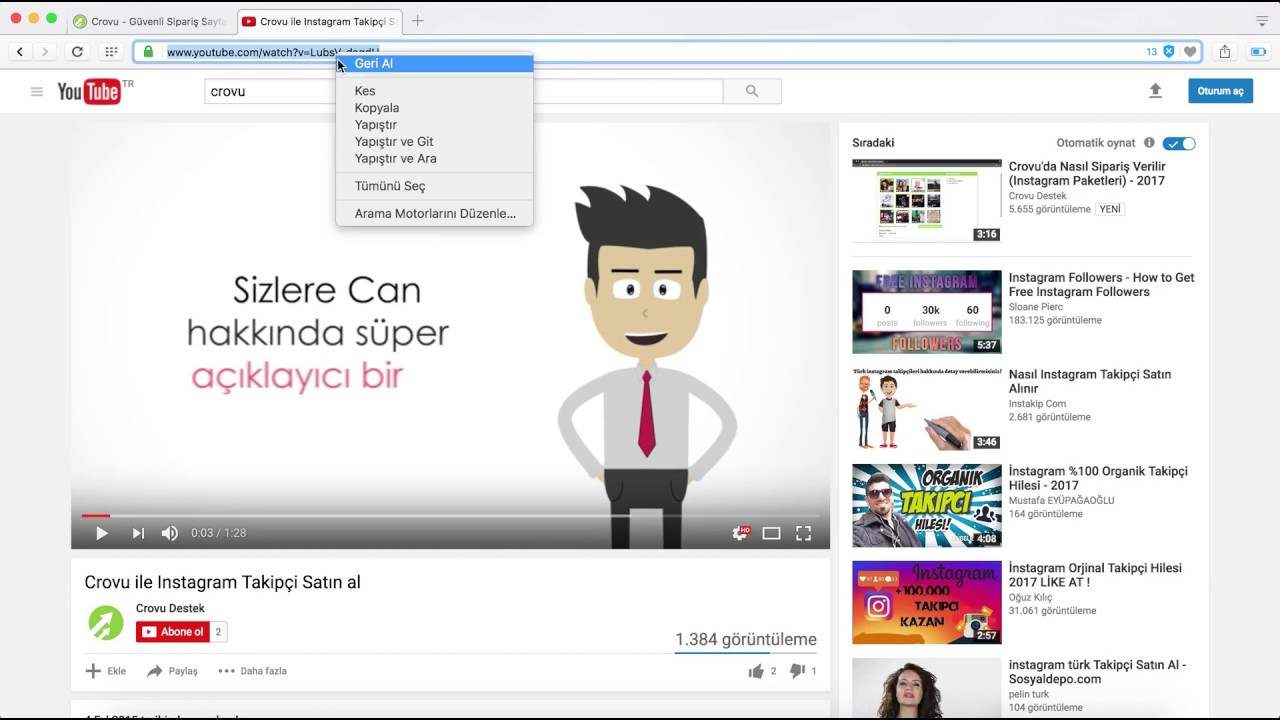Go to the YouTube home logo
Image resolution: width=1280 pixels, height=720 pixels.
click(89, 92)
